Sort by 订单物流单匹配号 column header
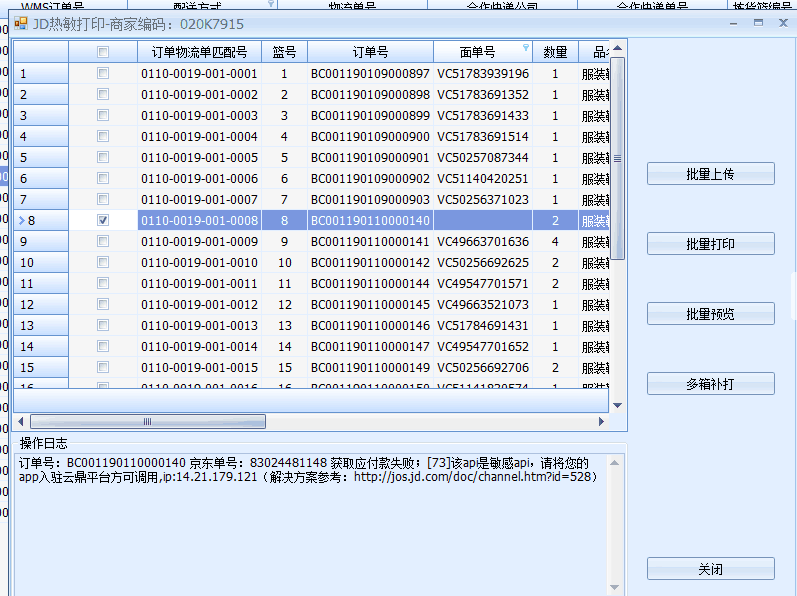Viewport: 797px width, 596px height. pyautogui.click(x=199, y=52)
